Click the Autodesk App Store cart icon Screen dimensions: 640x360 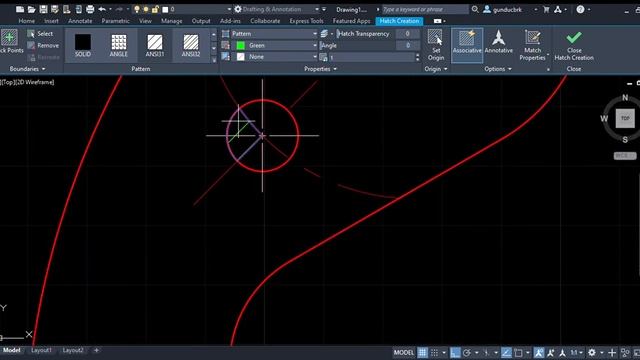[x=546, y=9]
